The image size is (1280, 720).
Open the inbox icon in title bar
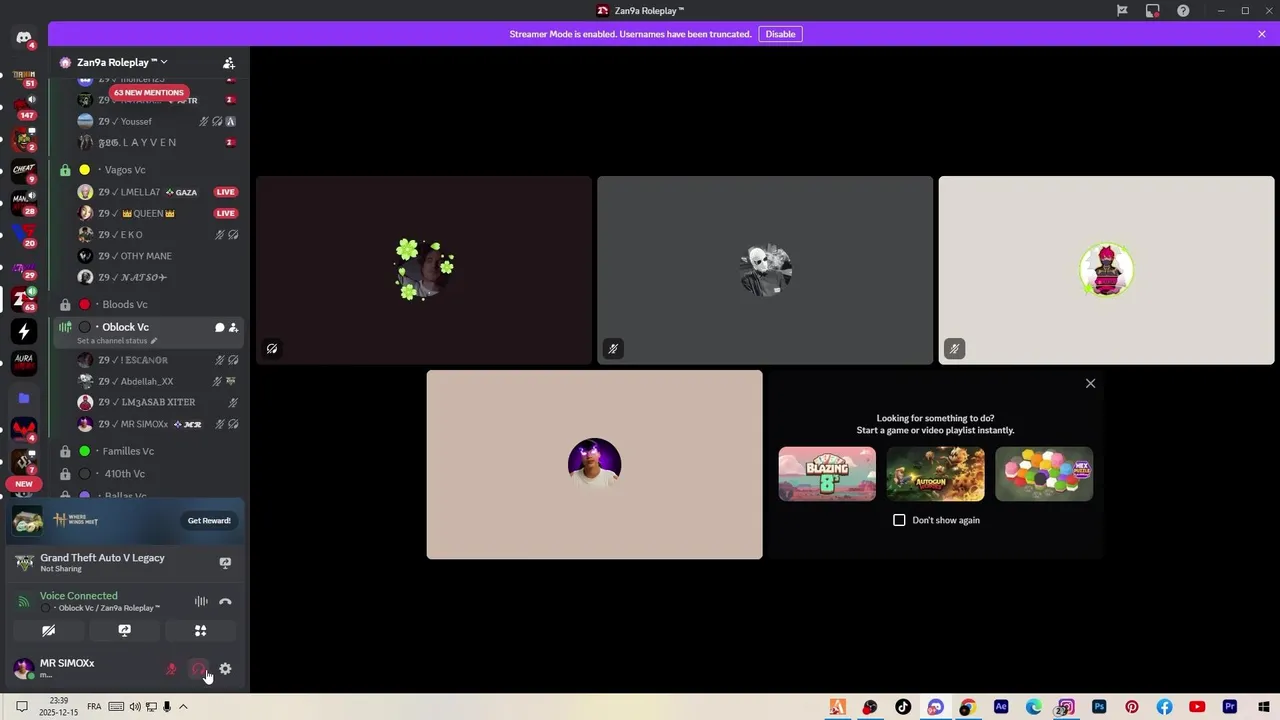click(1153, 11)
